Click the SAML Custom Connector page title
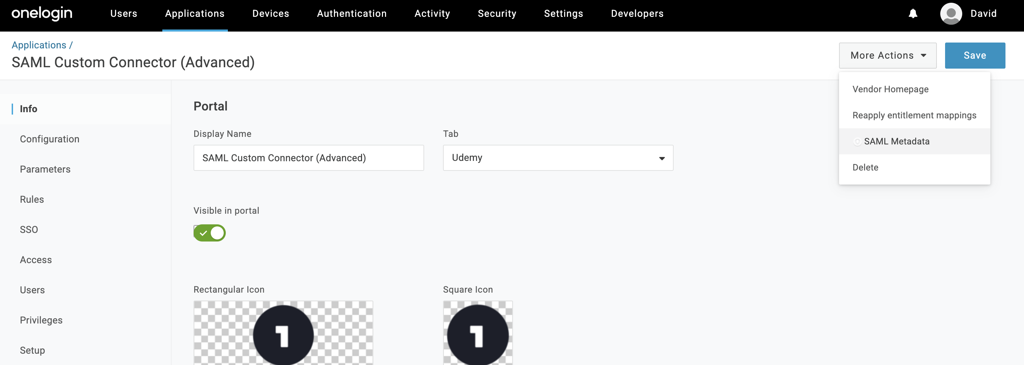Screen dimensions: 1024x365 tap(133, 63)
